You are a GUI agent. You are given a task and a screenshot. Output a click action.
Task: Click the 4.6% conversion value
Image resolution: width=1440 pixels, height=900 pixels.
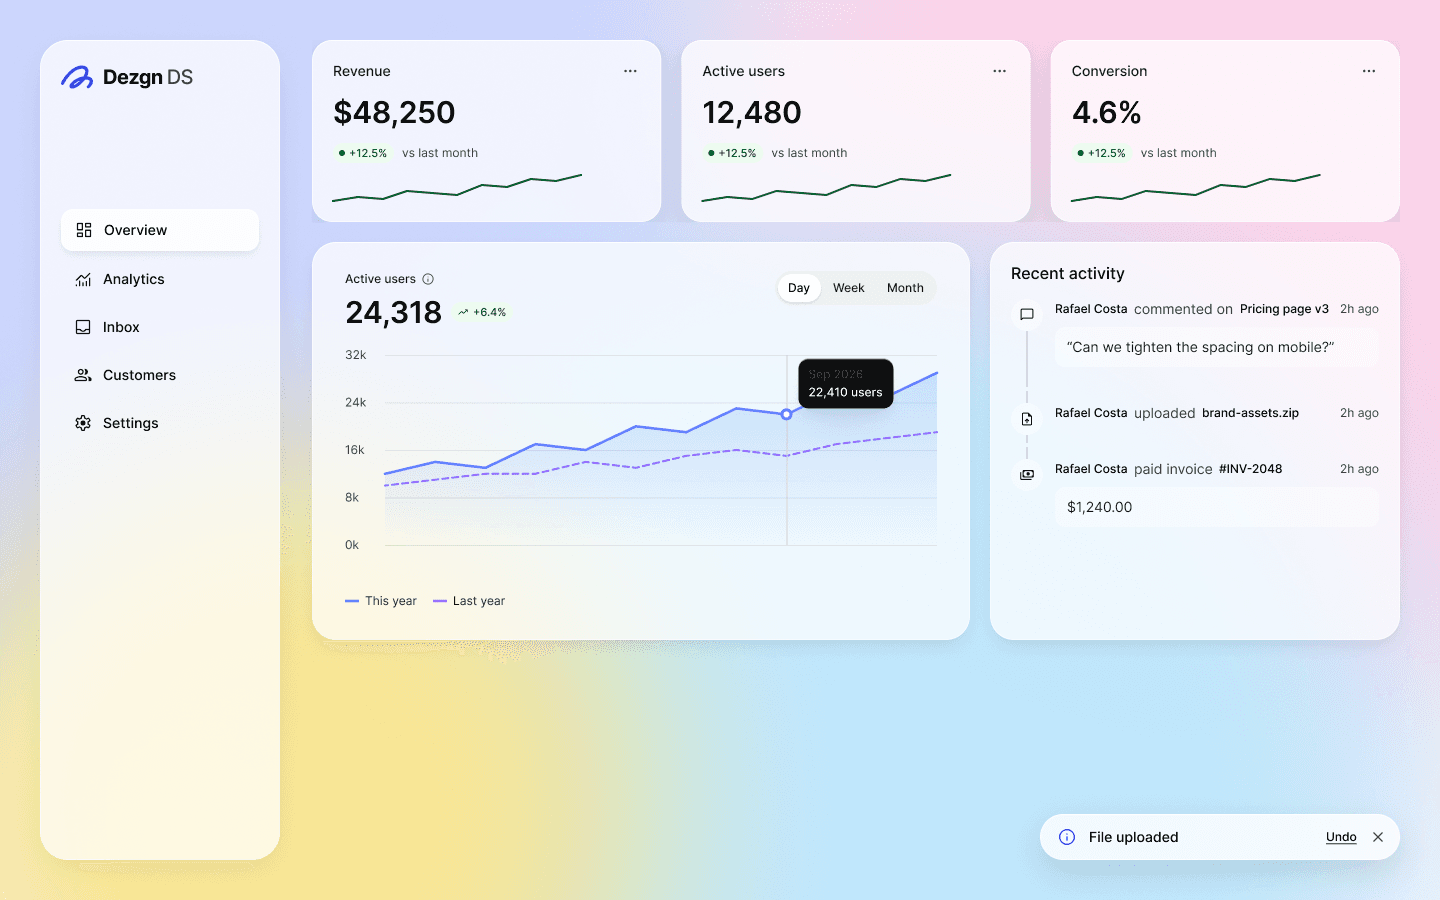[x=1107, y=113]
